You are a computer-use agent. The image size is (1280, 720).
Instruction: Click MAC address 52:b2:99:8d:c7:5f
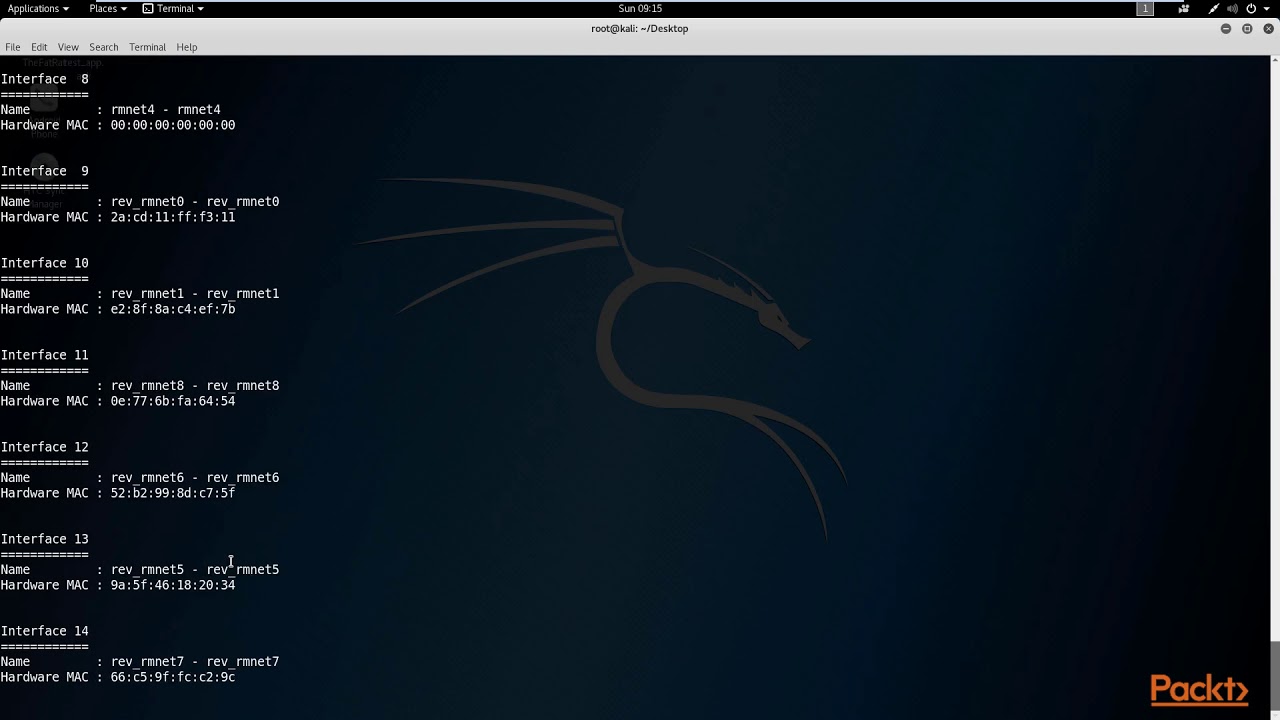pos(173,493)
